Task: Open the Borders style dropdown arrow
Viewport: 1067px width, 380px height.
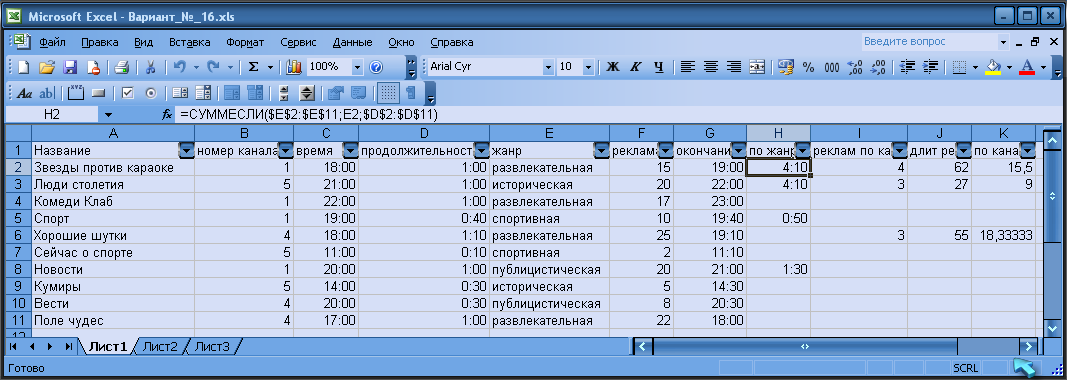Action: coord(975,67)
